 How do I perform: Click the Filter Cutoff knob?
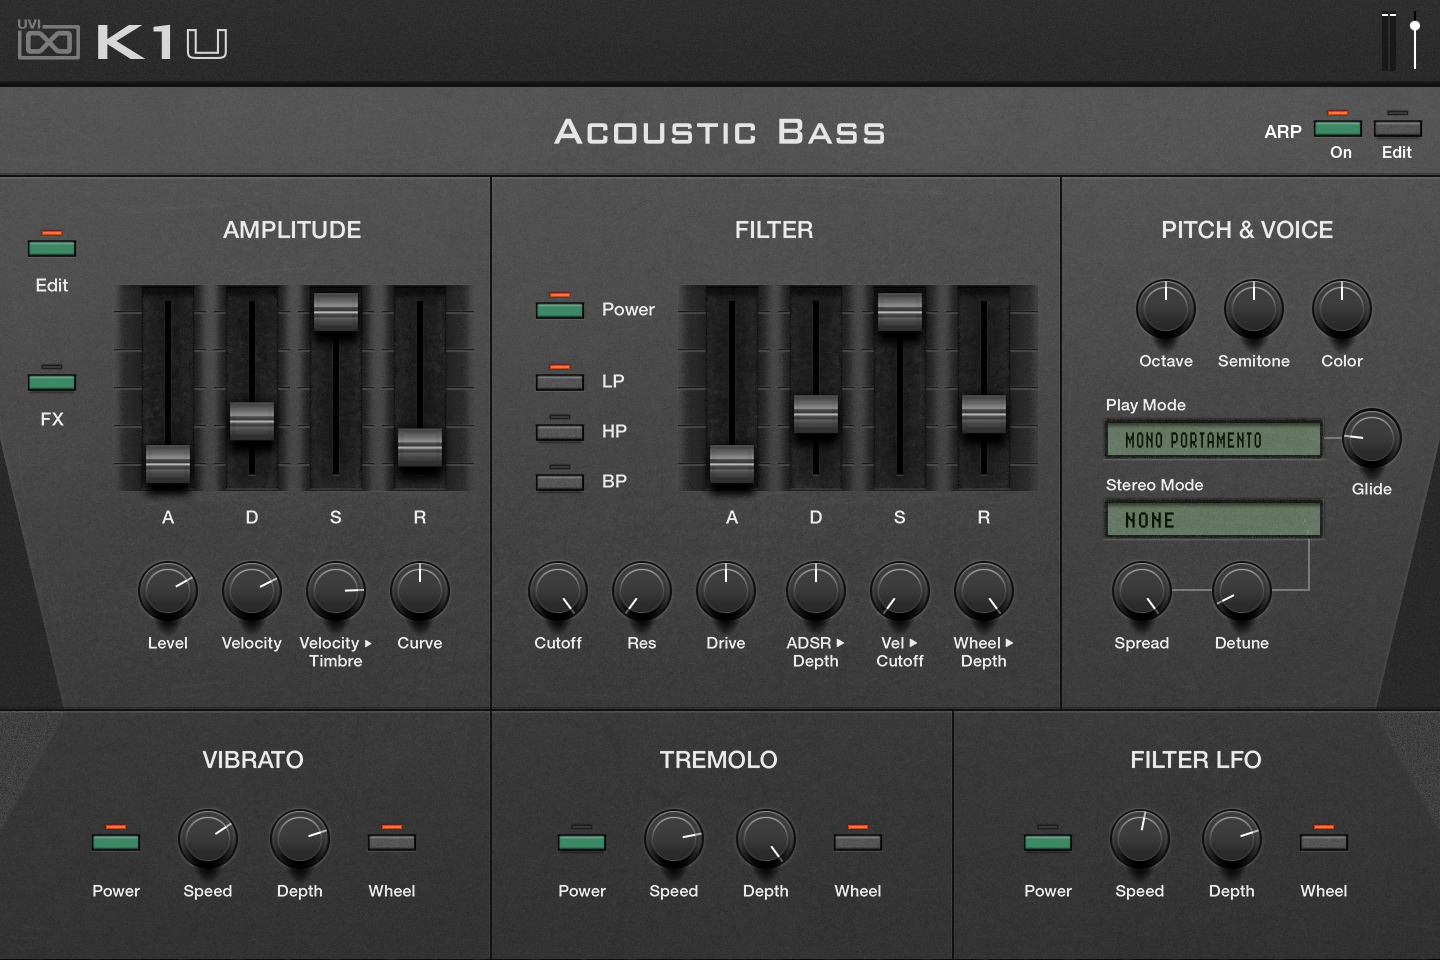pos(557,591)
